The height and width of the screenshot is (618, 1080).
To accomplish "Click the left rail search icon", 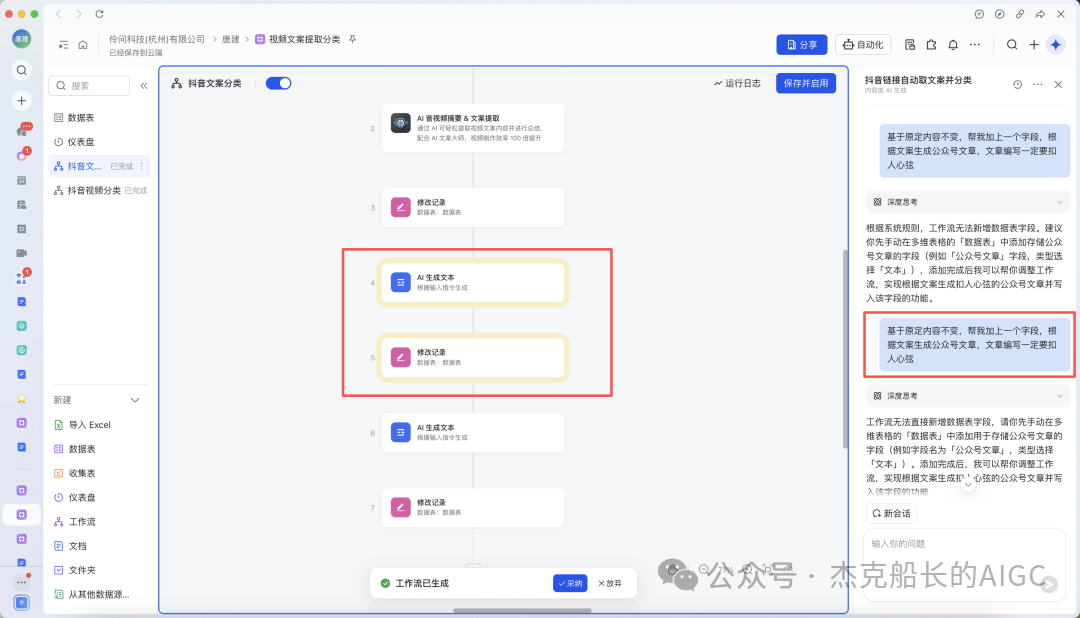I will click(21, 70).
